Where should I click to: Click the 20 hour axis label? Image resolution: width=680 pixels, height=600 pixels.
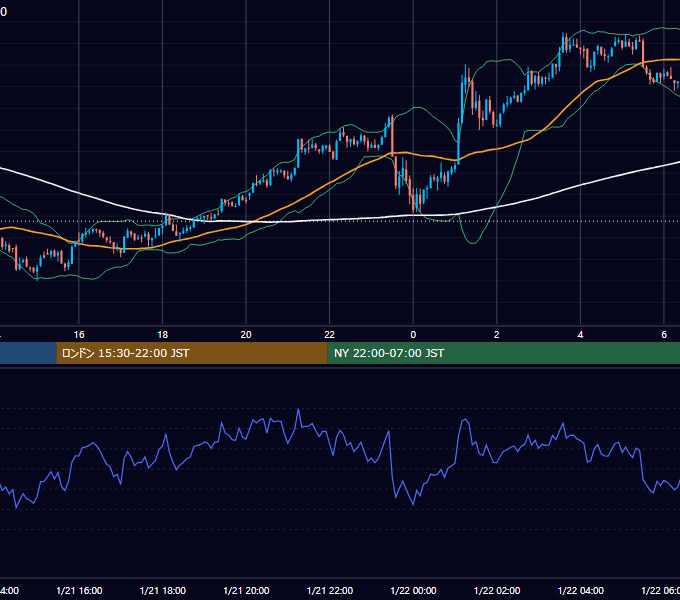point(246,335)
